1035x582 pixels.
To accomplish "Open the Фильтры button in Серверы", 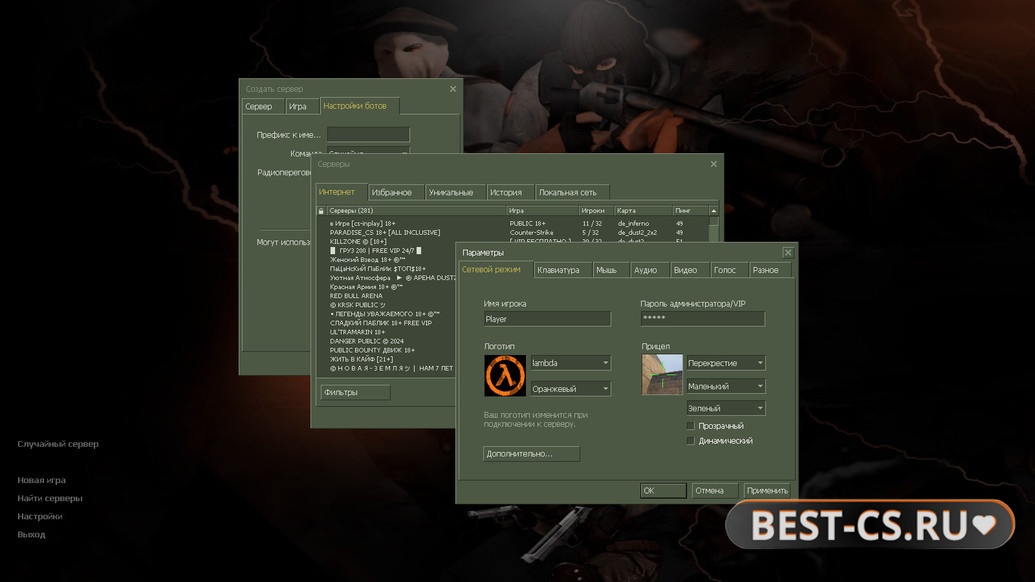I will [x=355, y=392].
